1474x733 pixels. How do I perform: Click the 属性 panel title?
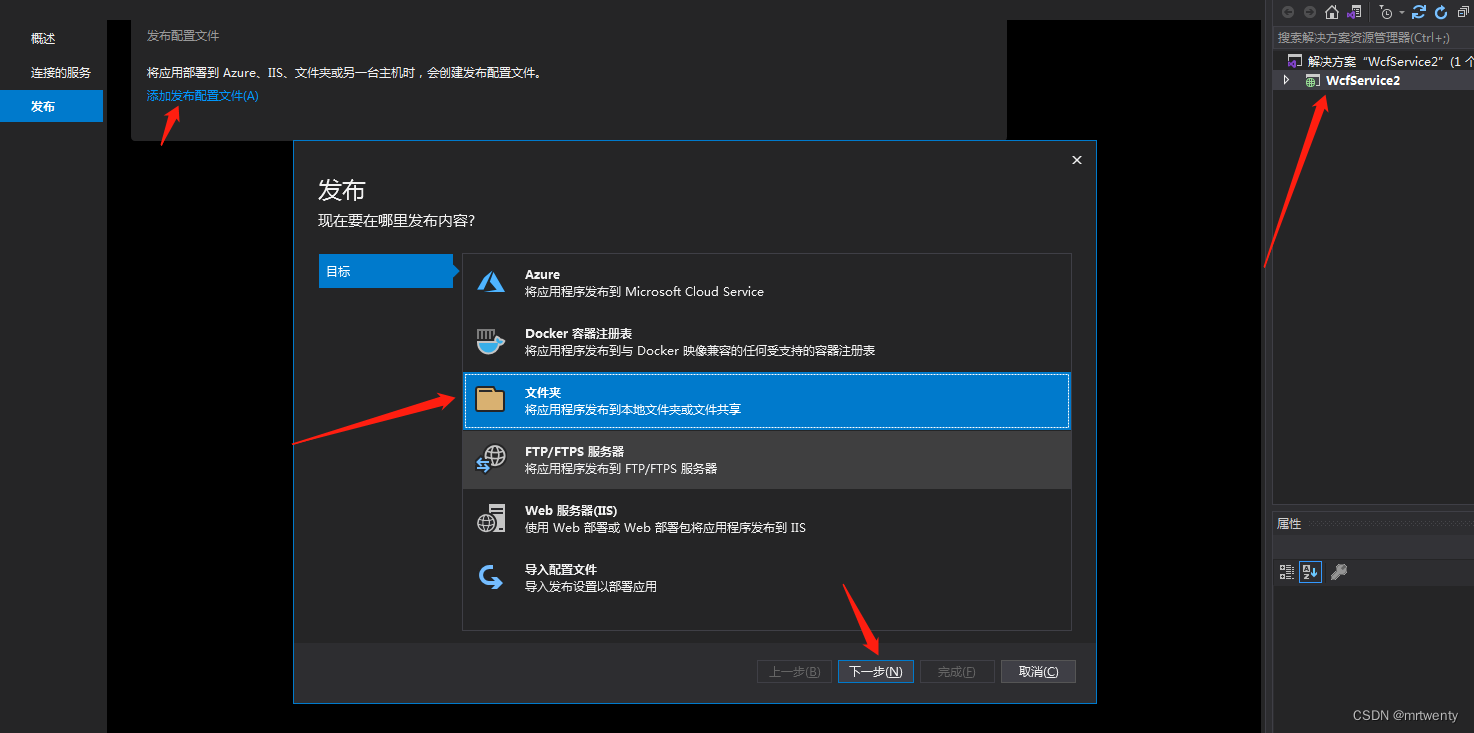[1289, 523]
